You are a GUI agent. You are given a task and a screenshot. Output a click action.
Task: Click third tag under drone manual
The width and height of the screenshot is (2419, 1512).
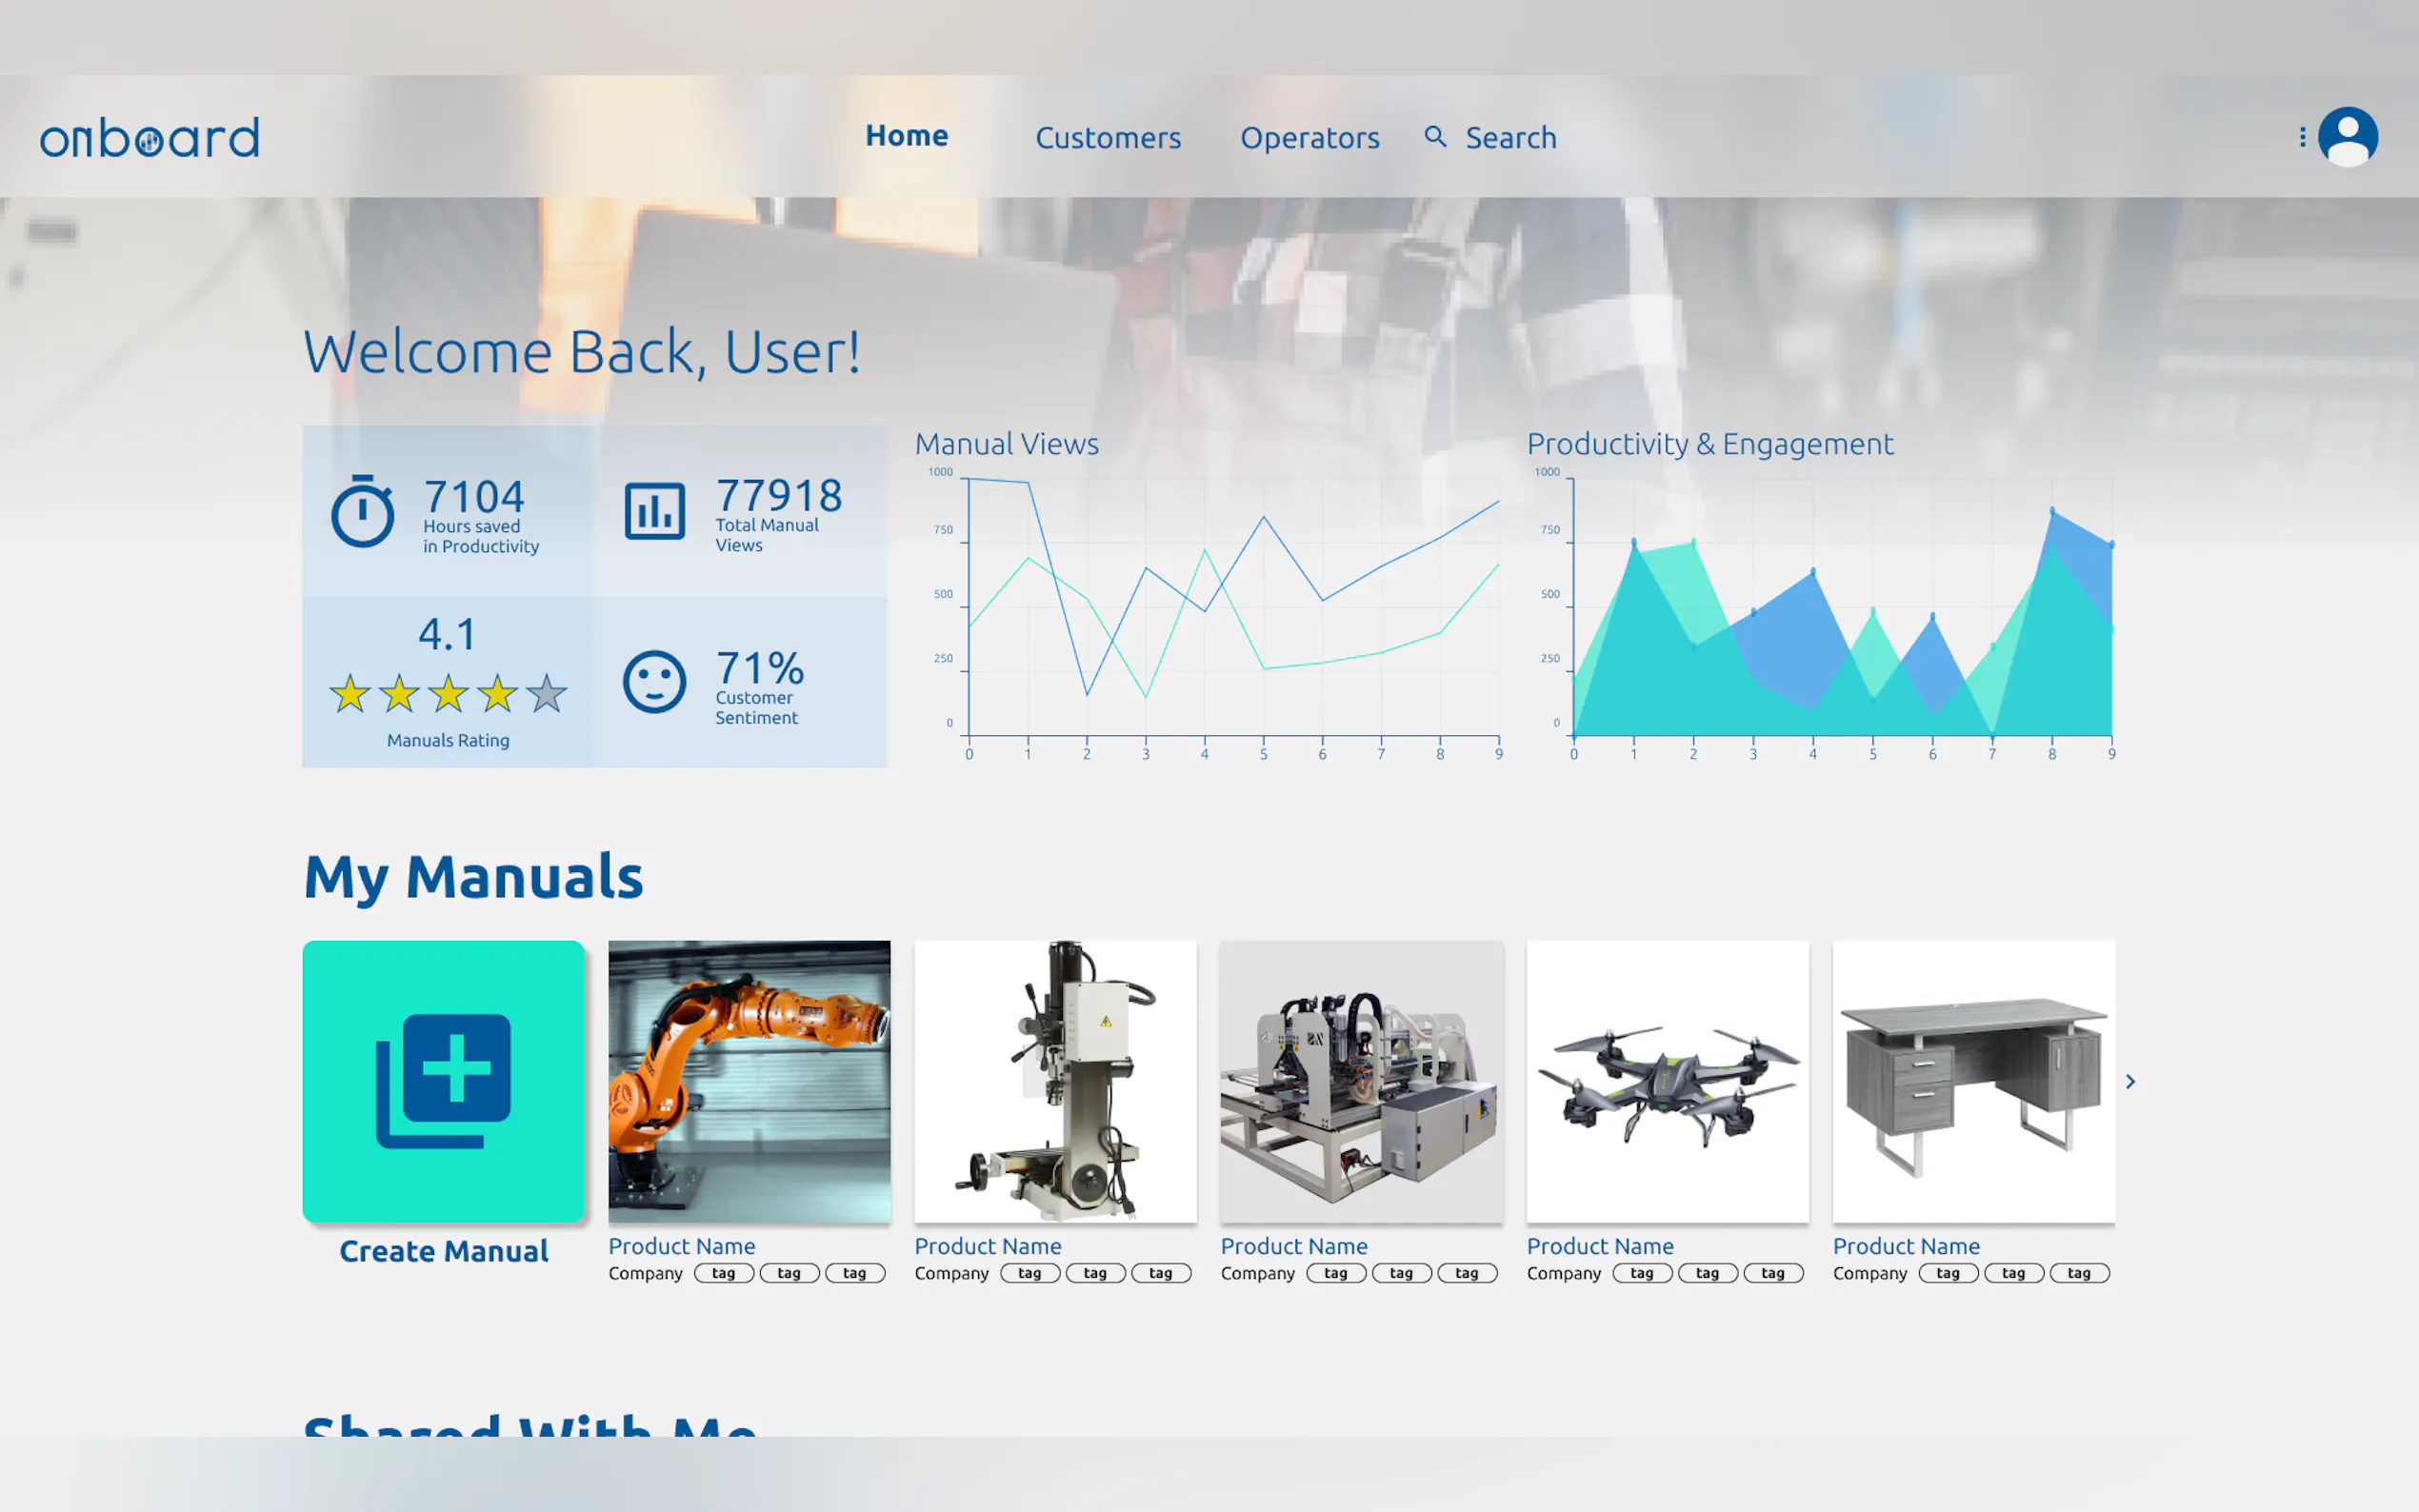[x=1773, y=1273]
